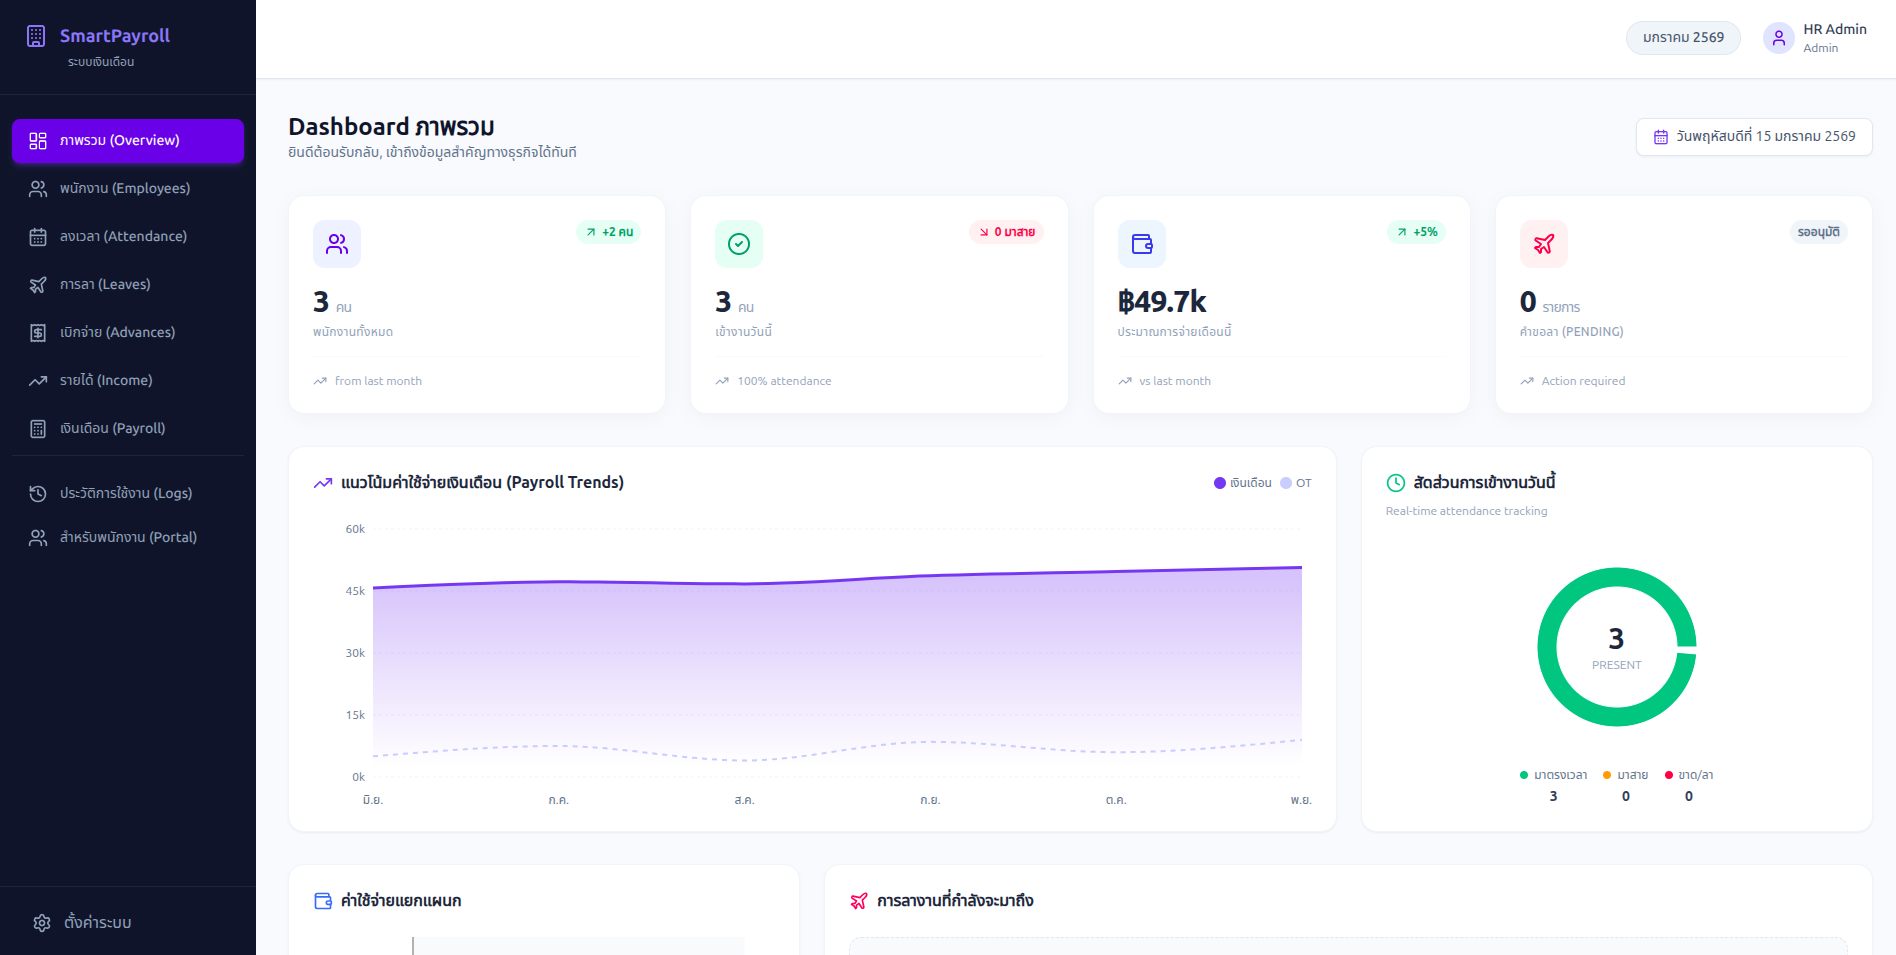The width and height of the screenshot is (1896, 955).
Task: Open เงินเดือน (Payroll) page
Action: click(128, 429)
